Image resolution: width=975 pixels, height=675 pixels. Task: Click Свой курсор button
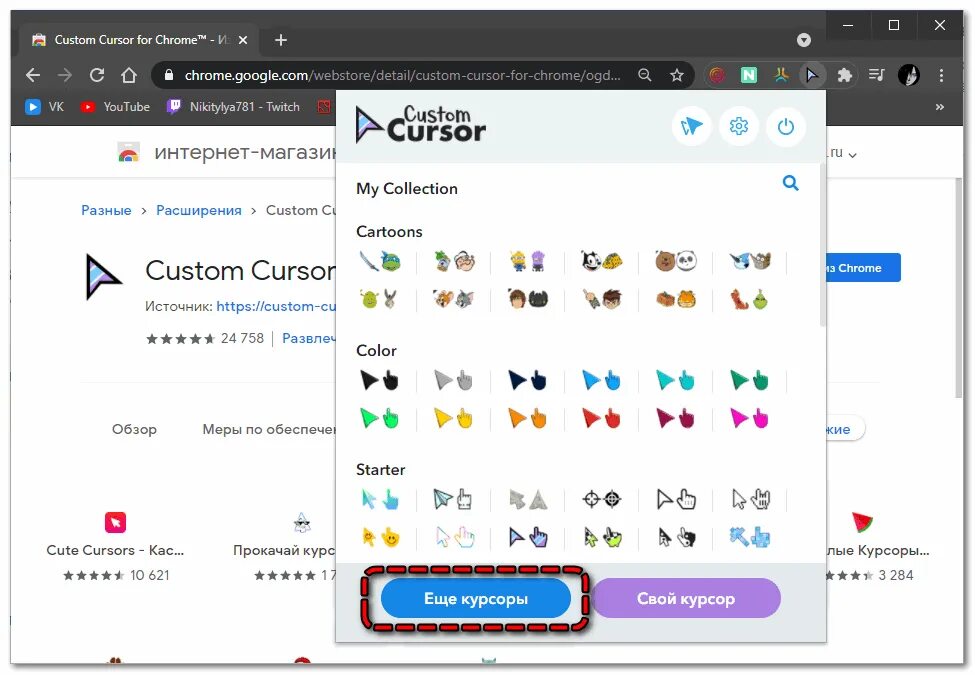pos(686,599)
